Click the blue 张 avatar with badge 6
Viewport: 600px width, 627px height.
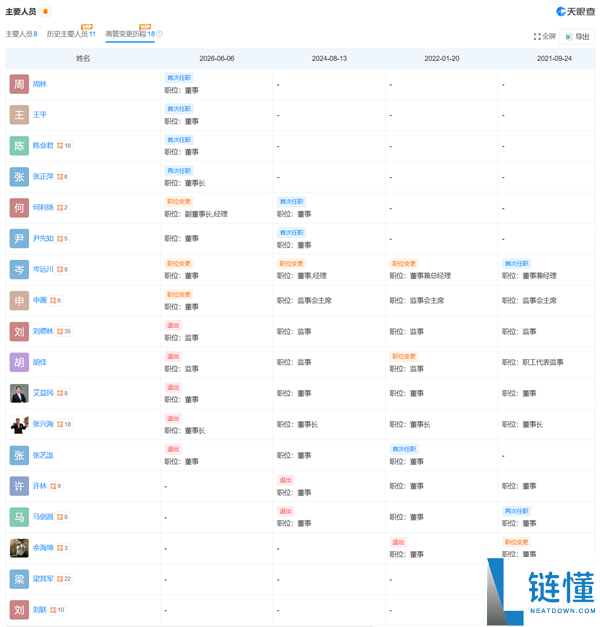[x=19, y=177]
